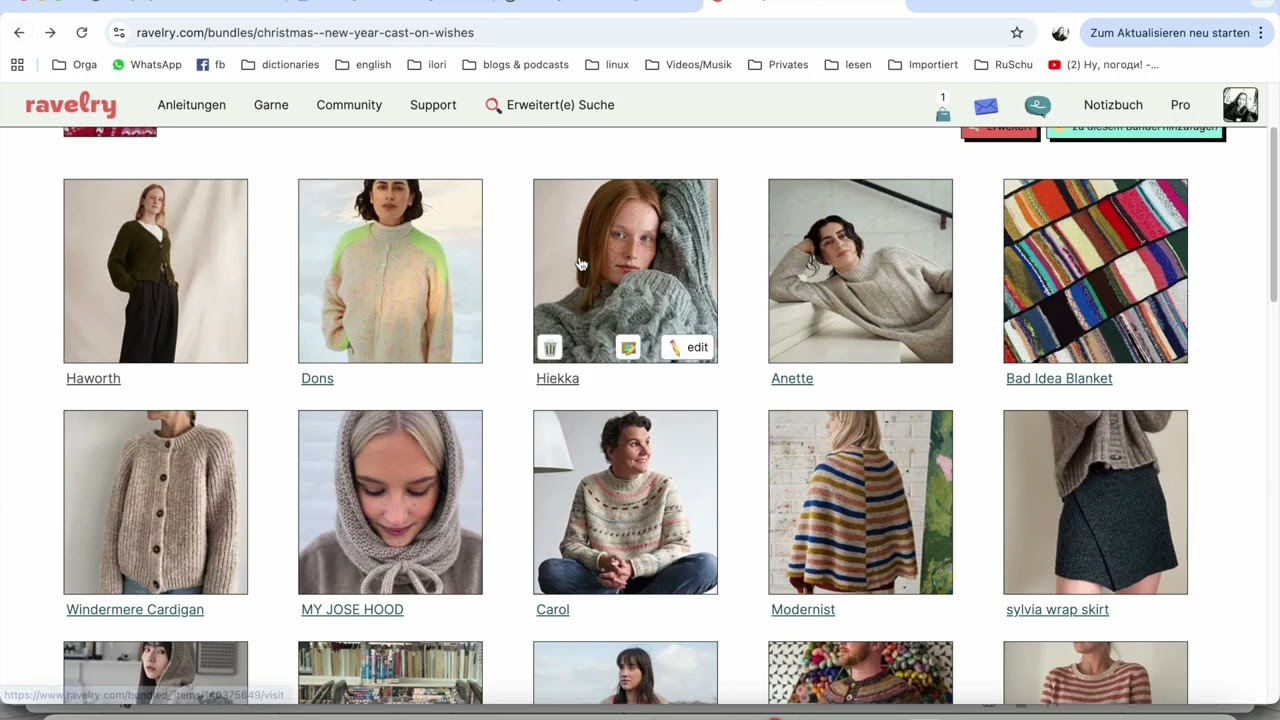The image size is (1280, 720).
Task: Click the edit button on Hiekka
Action: click(x=688, y=347)
